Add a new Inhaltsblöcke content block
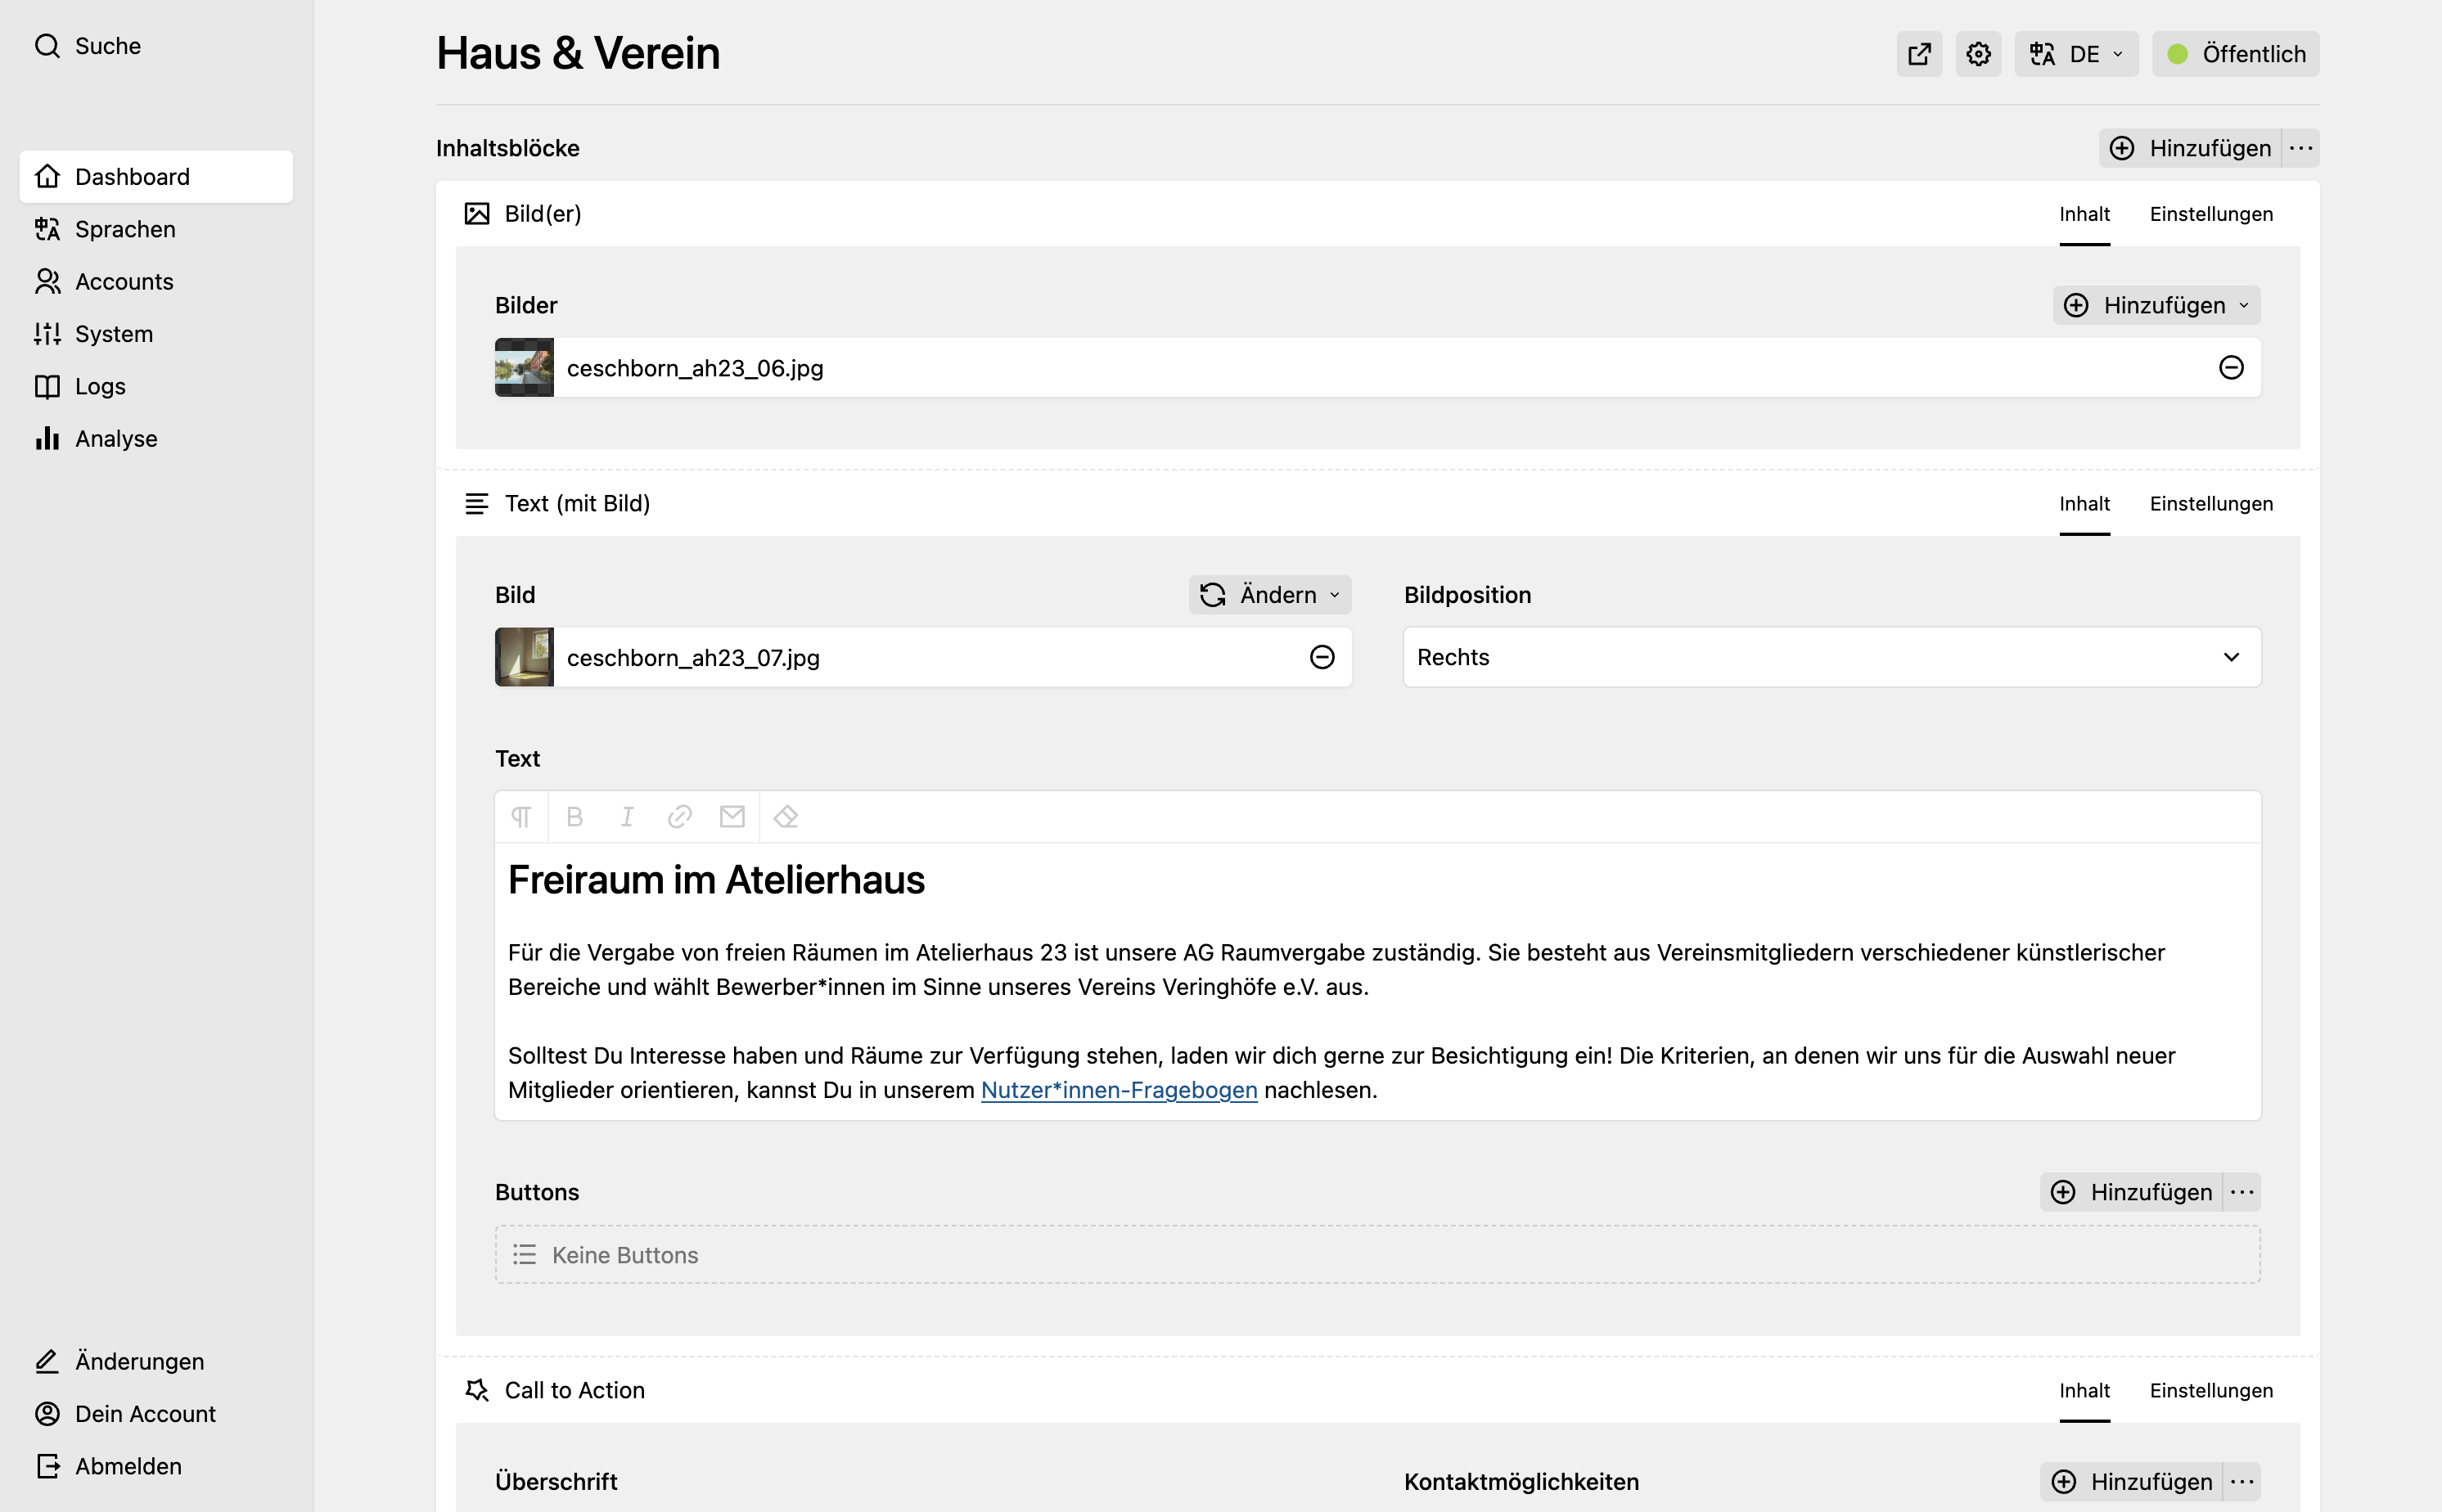 pos(2190,148)
